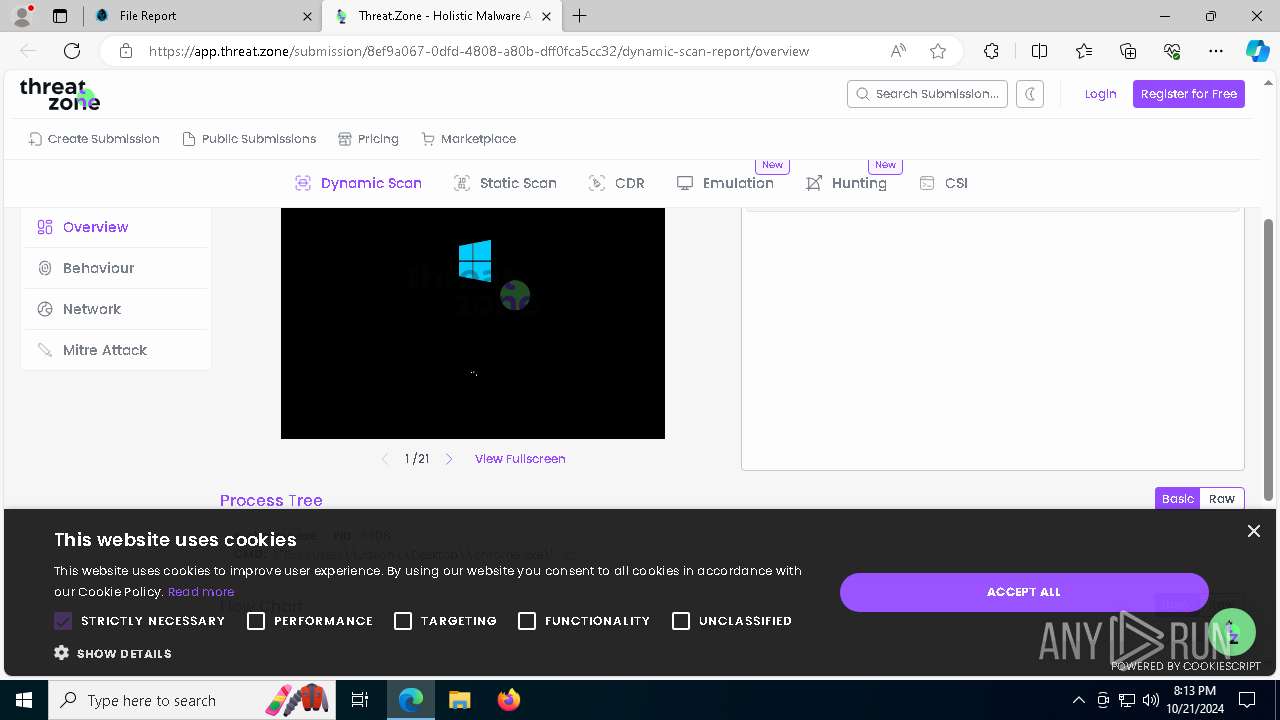Image resolution: width=1280 pixels, height=720 pixels.
Task: Switch process tree to Basic view
Action: (1178, 499)
